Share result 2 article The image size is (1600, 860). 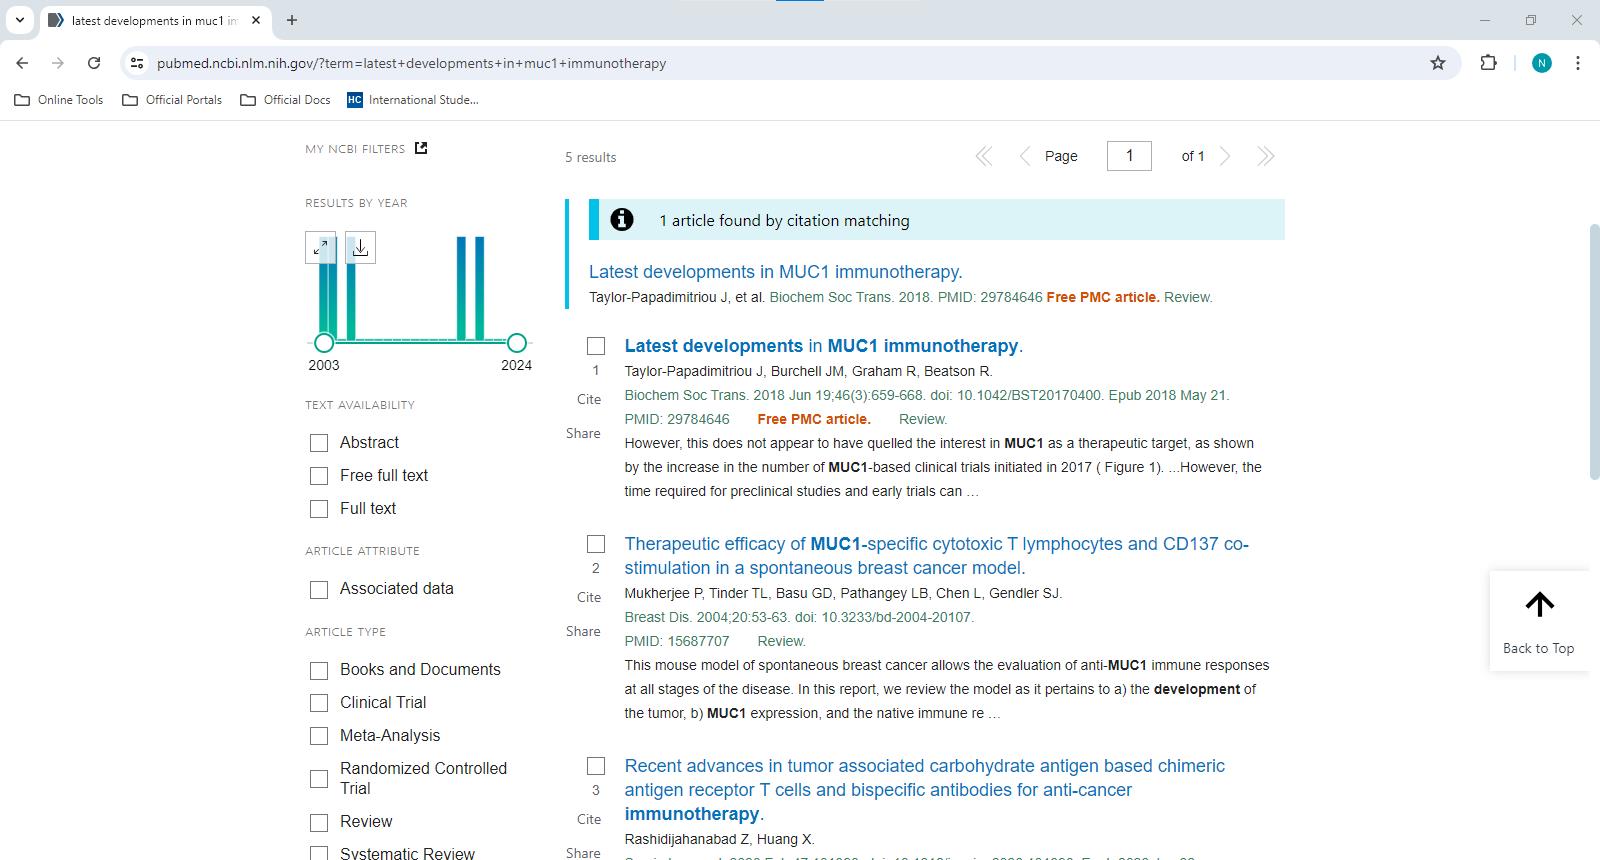[x=583, y=631]
